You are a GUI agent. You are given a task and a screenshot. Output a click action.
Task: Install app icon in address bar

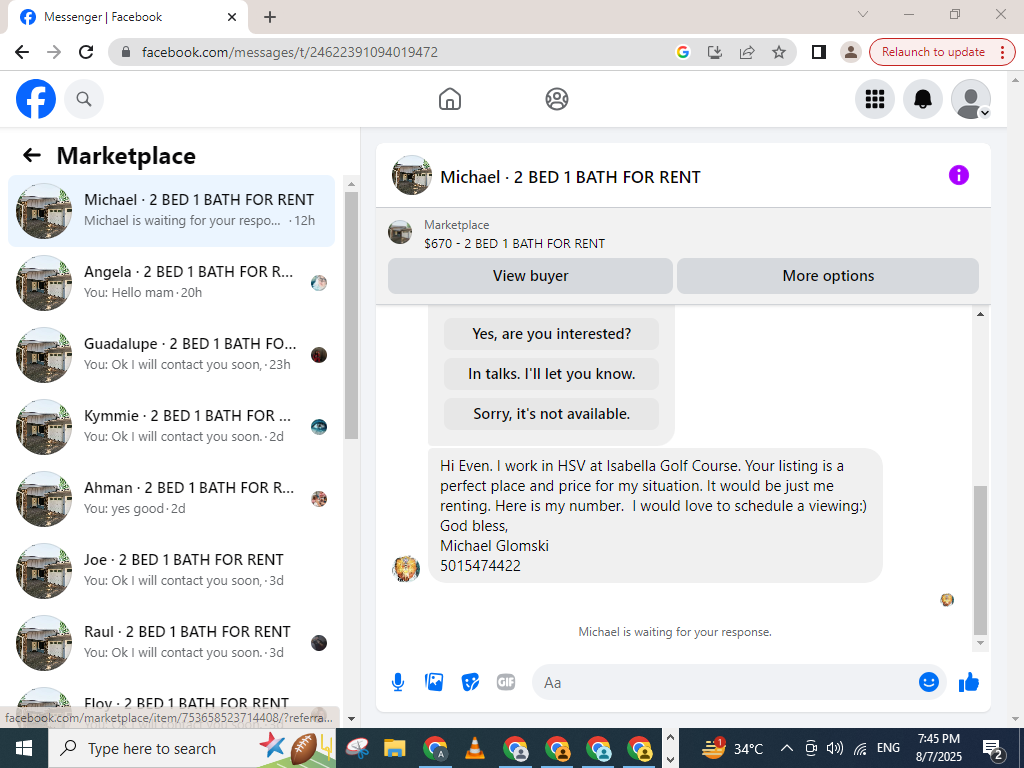click(x=715, y=52)
